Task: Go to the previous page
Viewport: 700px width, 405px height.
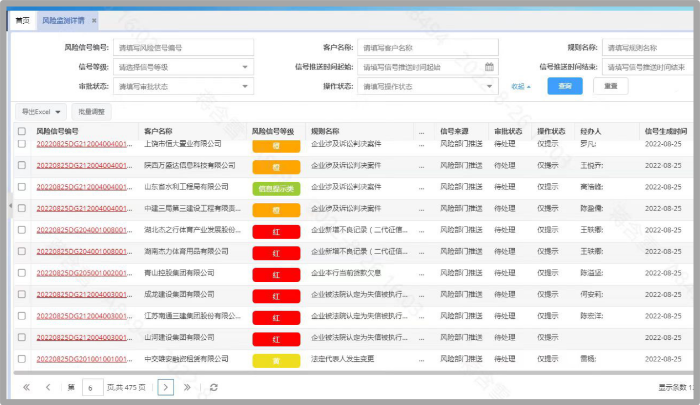Action: [x=46, y=387]
